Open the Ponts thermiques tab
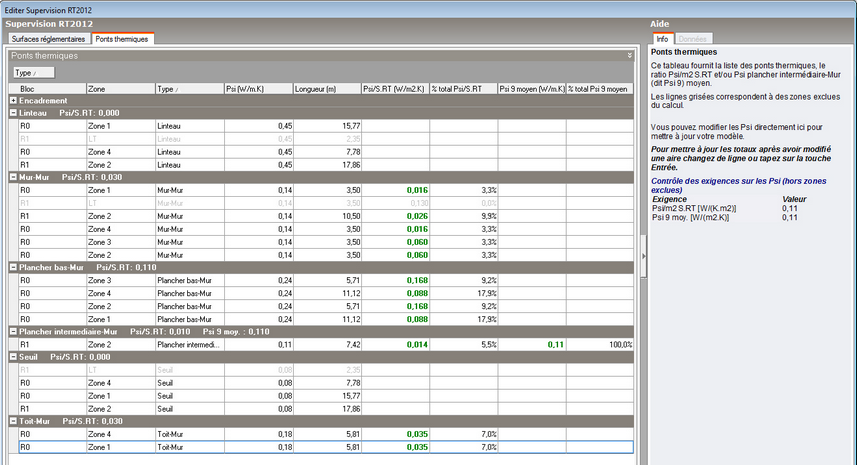This screenshot has width=857, height=465. pyautogui.click(x=122, y=38)
